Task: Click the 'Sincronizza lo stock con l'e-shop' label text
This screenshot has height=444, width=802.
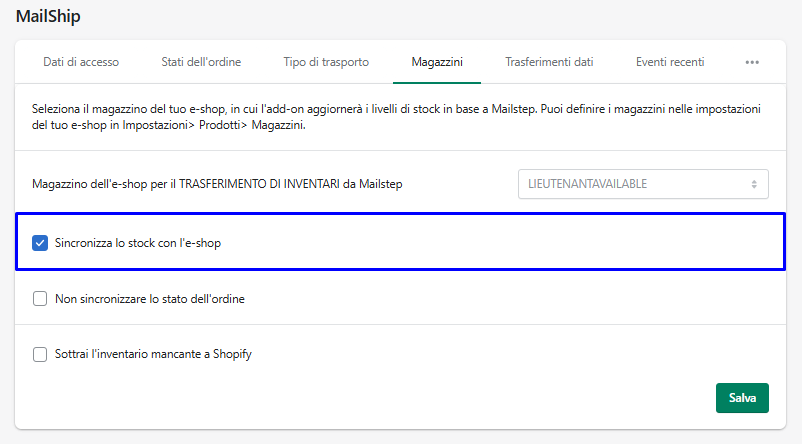Action: pos(138,243)
